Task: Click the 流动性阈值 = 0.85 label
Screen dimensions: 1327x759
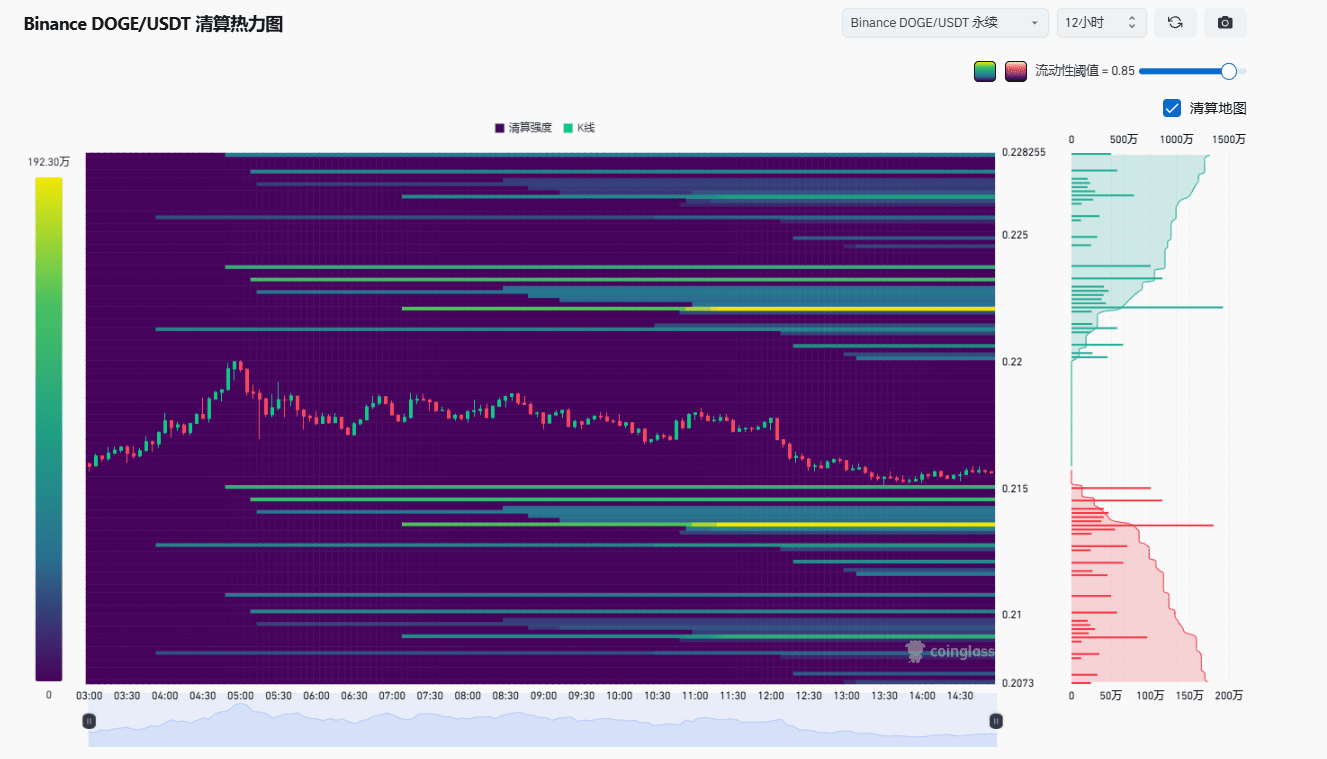Action: 1085,71
